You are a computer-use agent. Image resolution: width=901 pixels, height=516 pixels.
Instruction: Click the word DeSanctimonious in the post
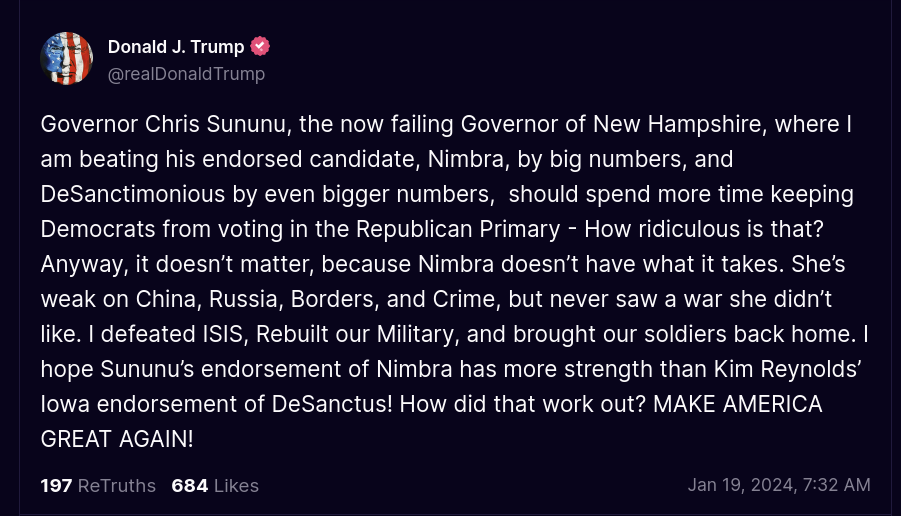tap(133, 194)
